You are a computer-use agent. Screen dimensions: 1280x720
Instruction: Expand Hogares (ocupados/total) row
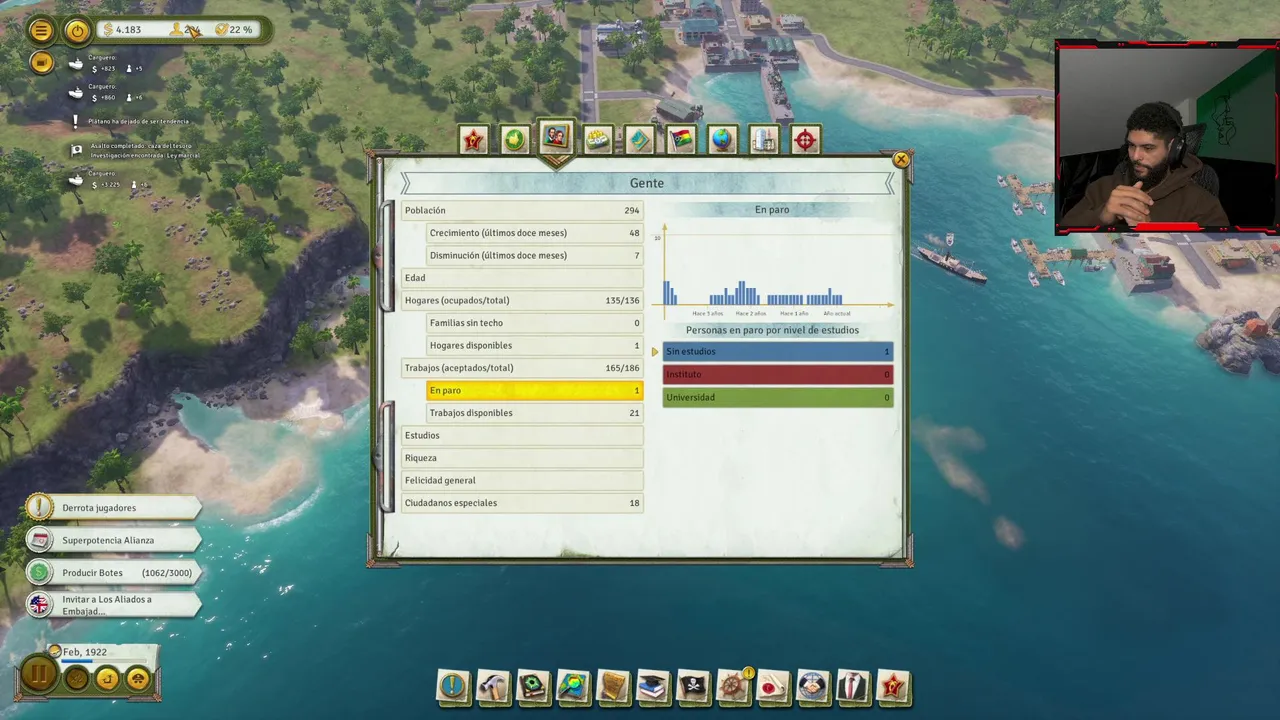click(522, 300)
